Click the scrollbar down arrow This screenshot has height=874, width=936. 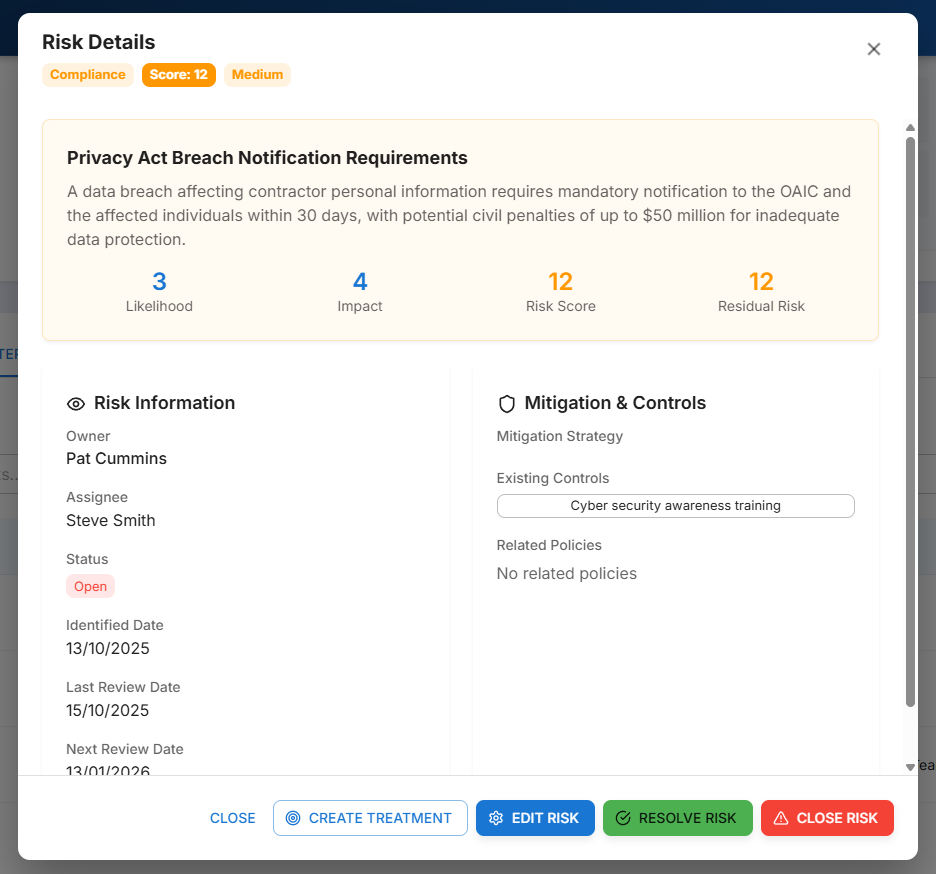910,767
